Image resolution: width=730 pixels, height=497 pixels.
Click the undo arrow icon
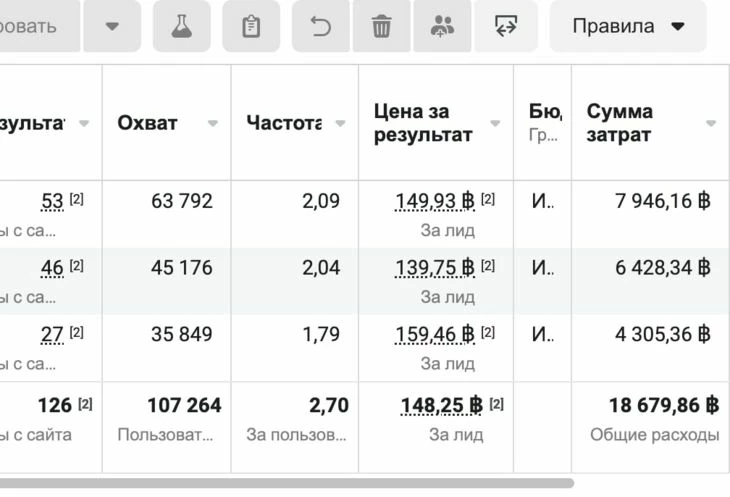click(321, 27)
